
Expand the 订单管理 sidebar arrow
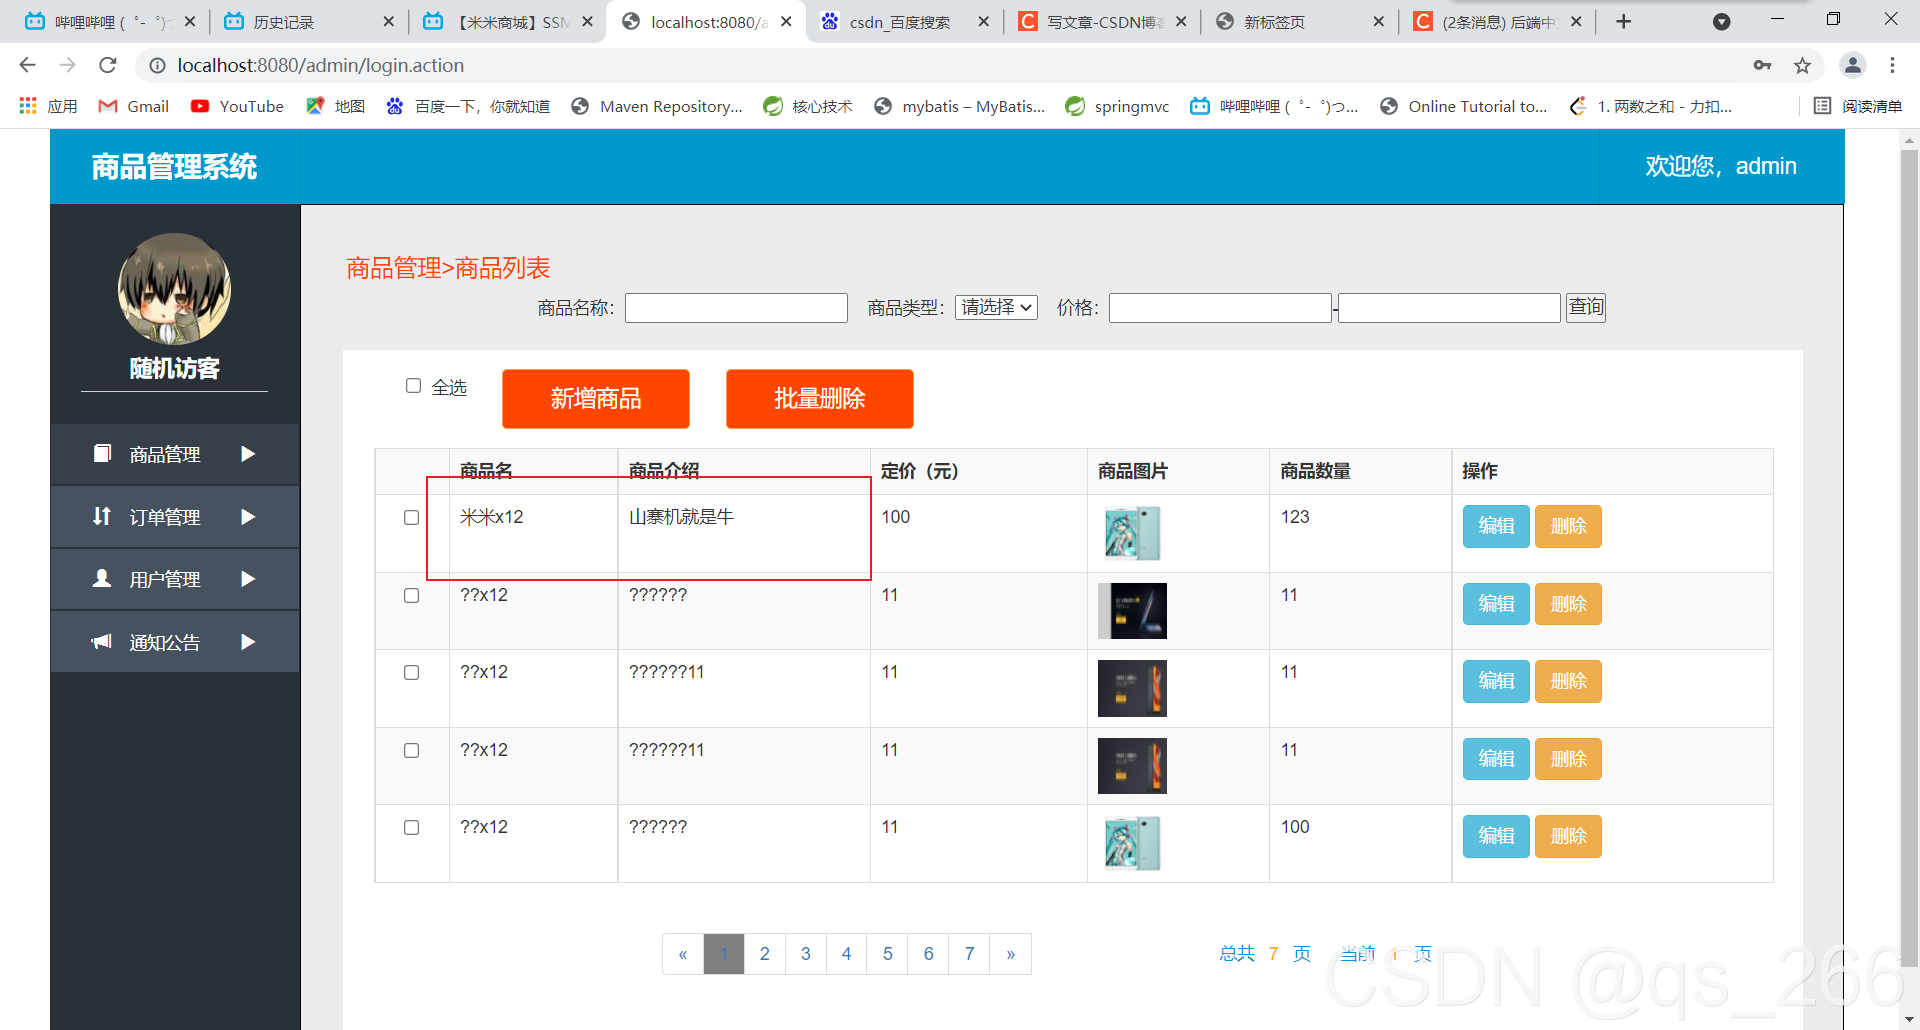[x=248, y=517]
